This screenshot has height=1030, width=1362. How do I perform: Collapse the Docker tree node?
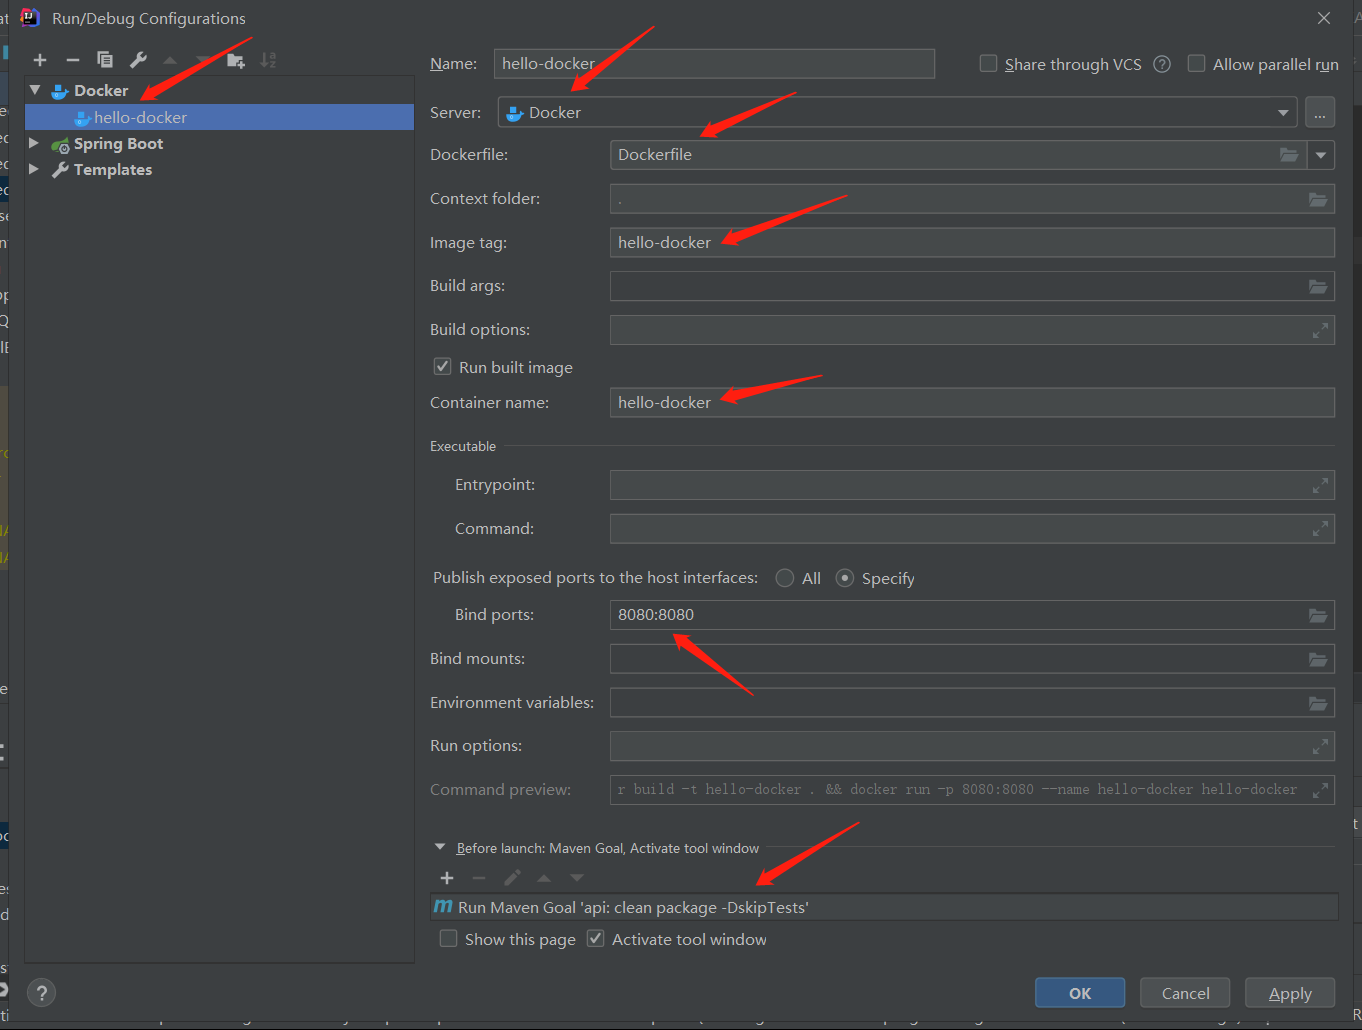pos(35,90)
